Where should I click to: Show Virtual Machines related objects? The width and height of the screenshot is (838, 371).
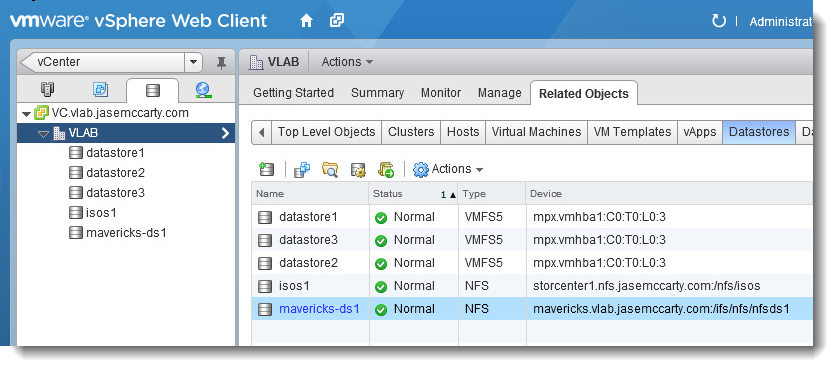[536, 132]
